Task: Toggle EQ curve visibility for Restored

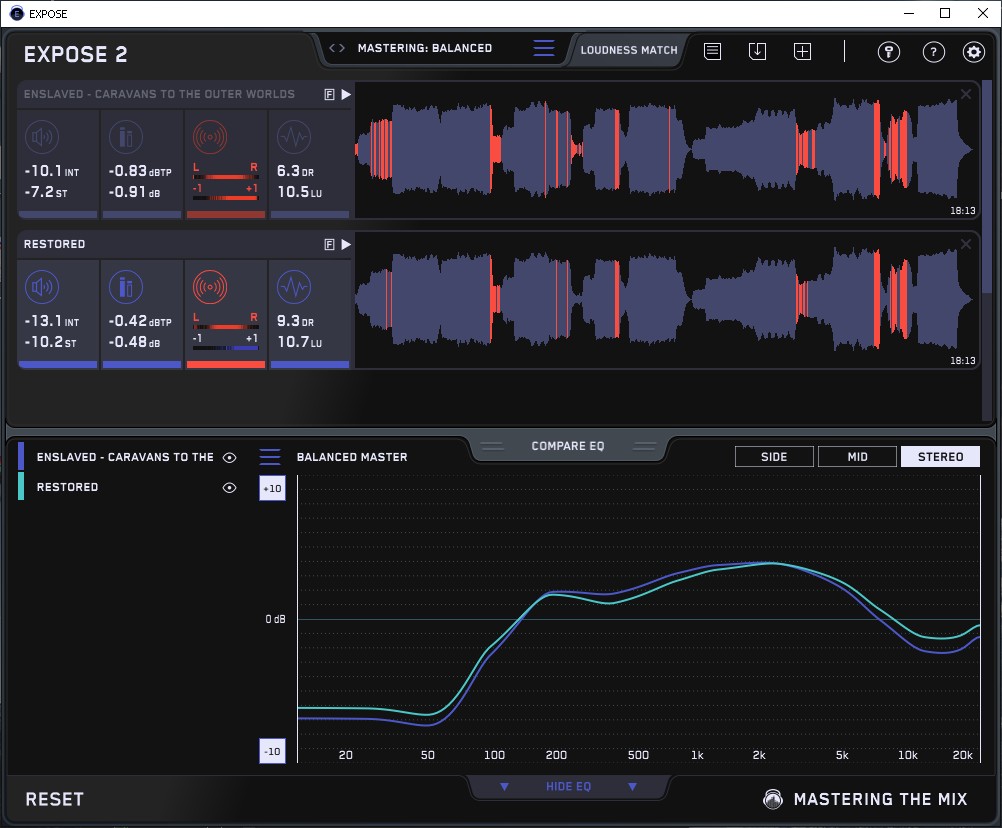Action: pyautogui.click(x=229, y=487)
